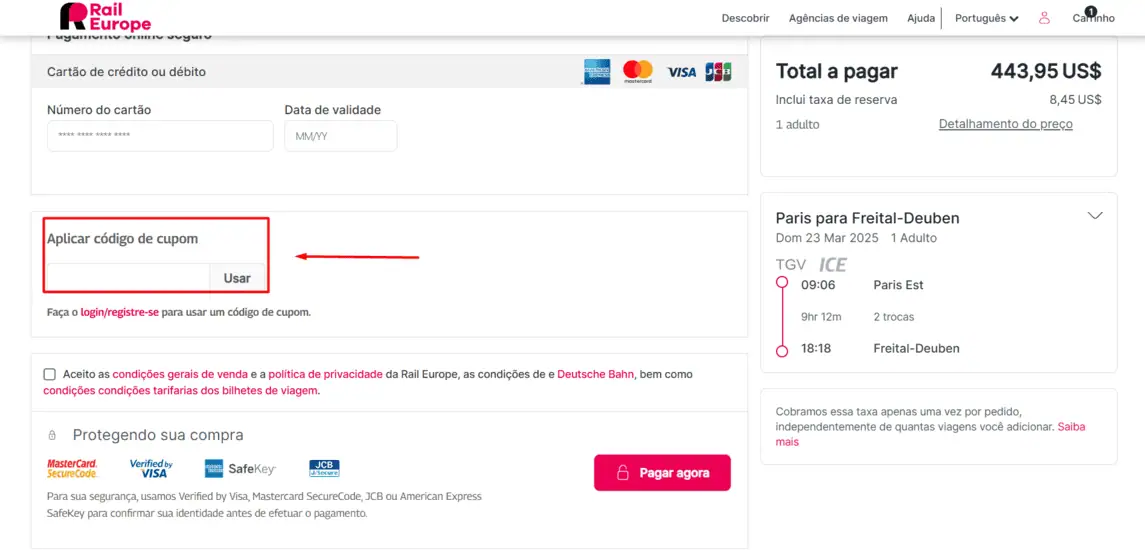Open the user account profile icon

tap(1044, 18)
